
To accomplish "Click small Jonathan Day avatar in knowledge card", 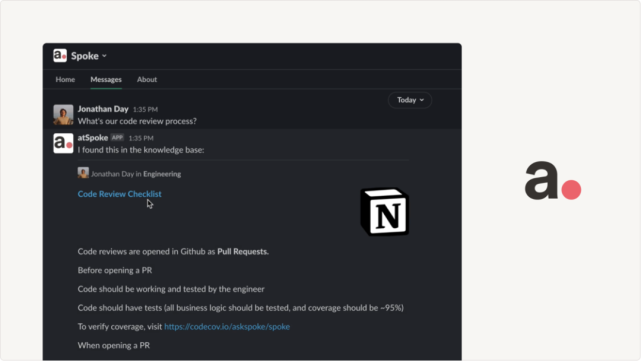I will tap(83, 173).
